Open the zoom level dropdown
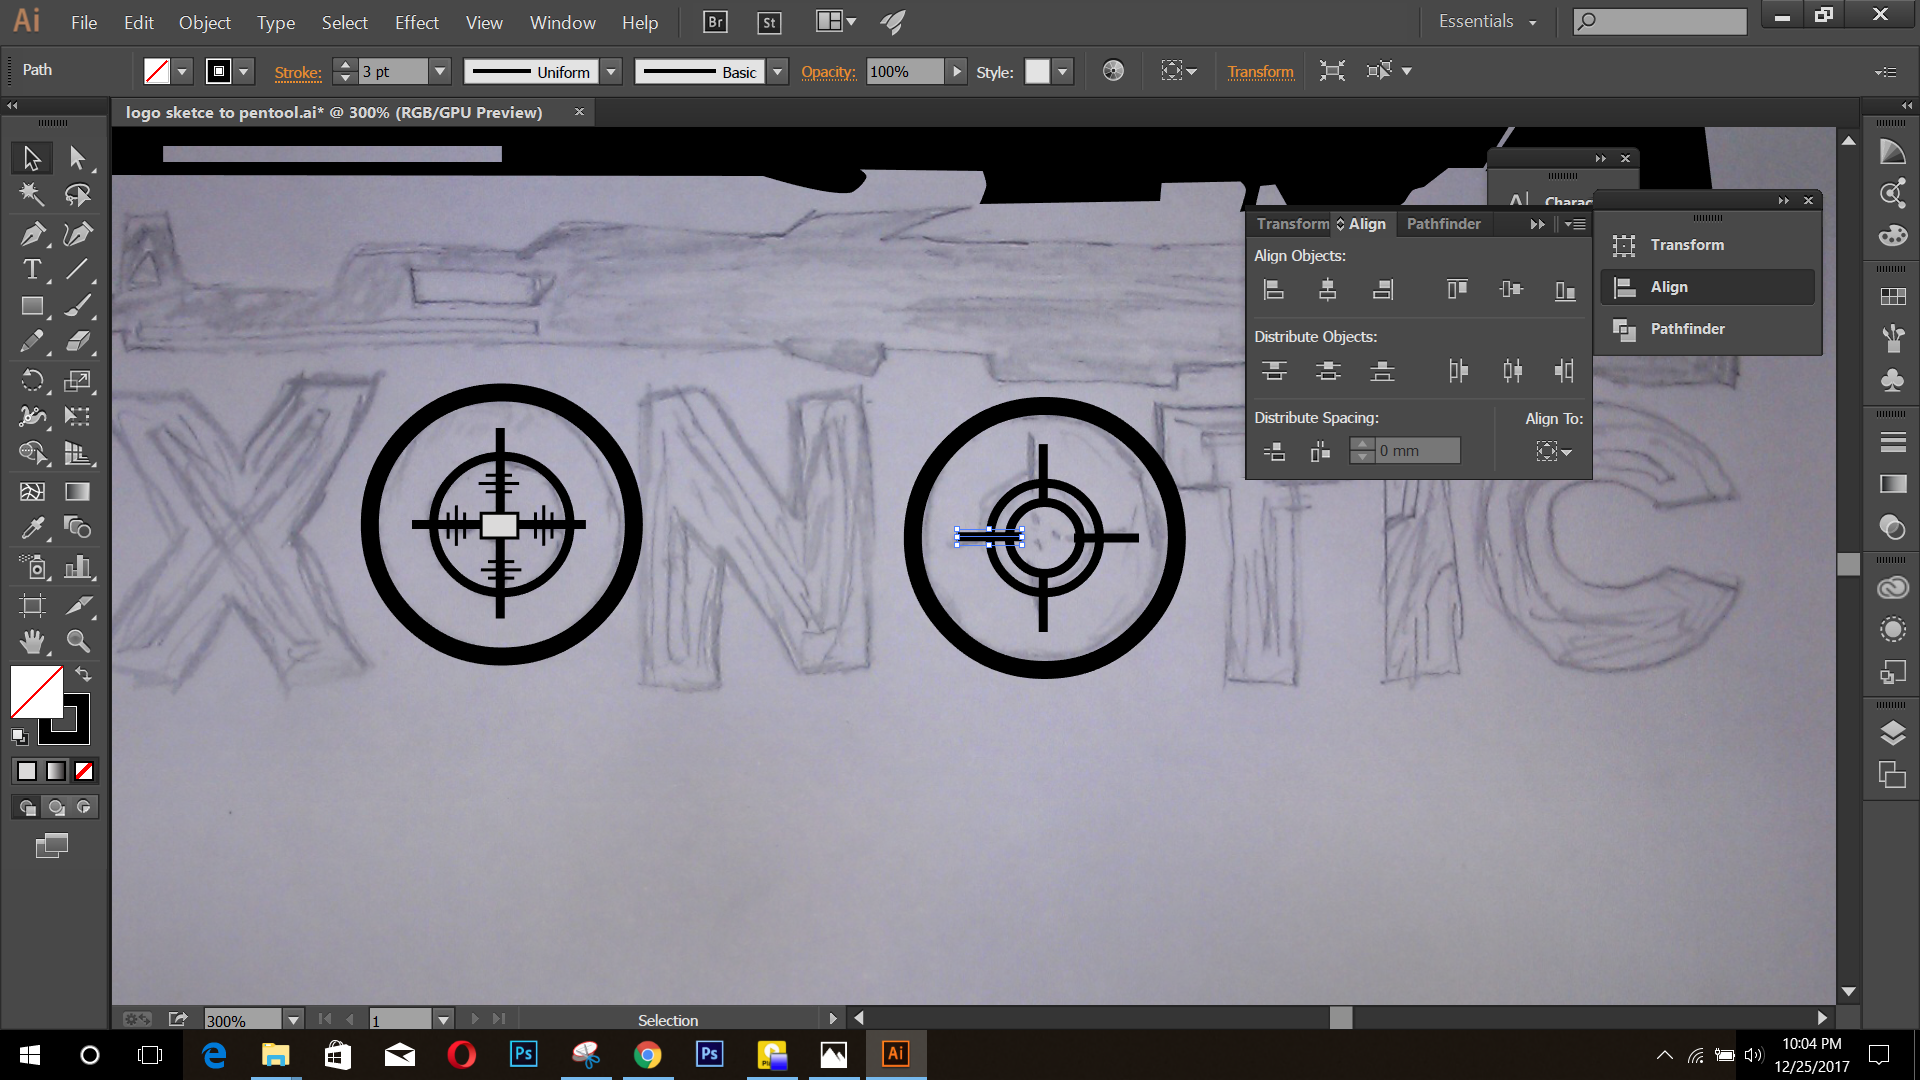The image size is (1920, 1080). pyautogui.click(x=293, y=1020)
